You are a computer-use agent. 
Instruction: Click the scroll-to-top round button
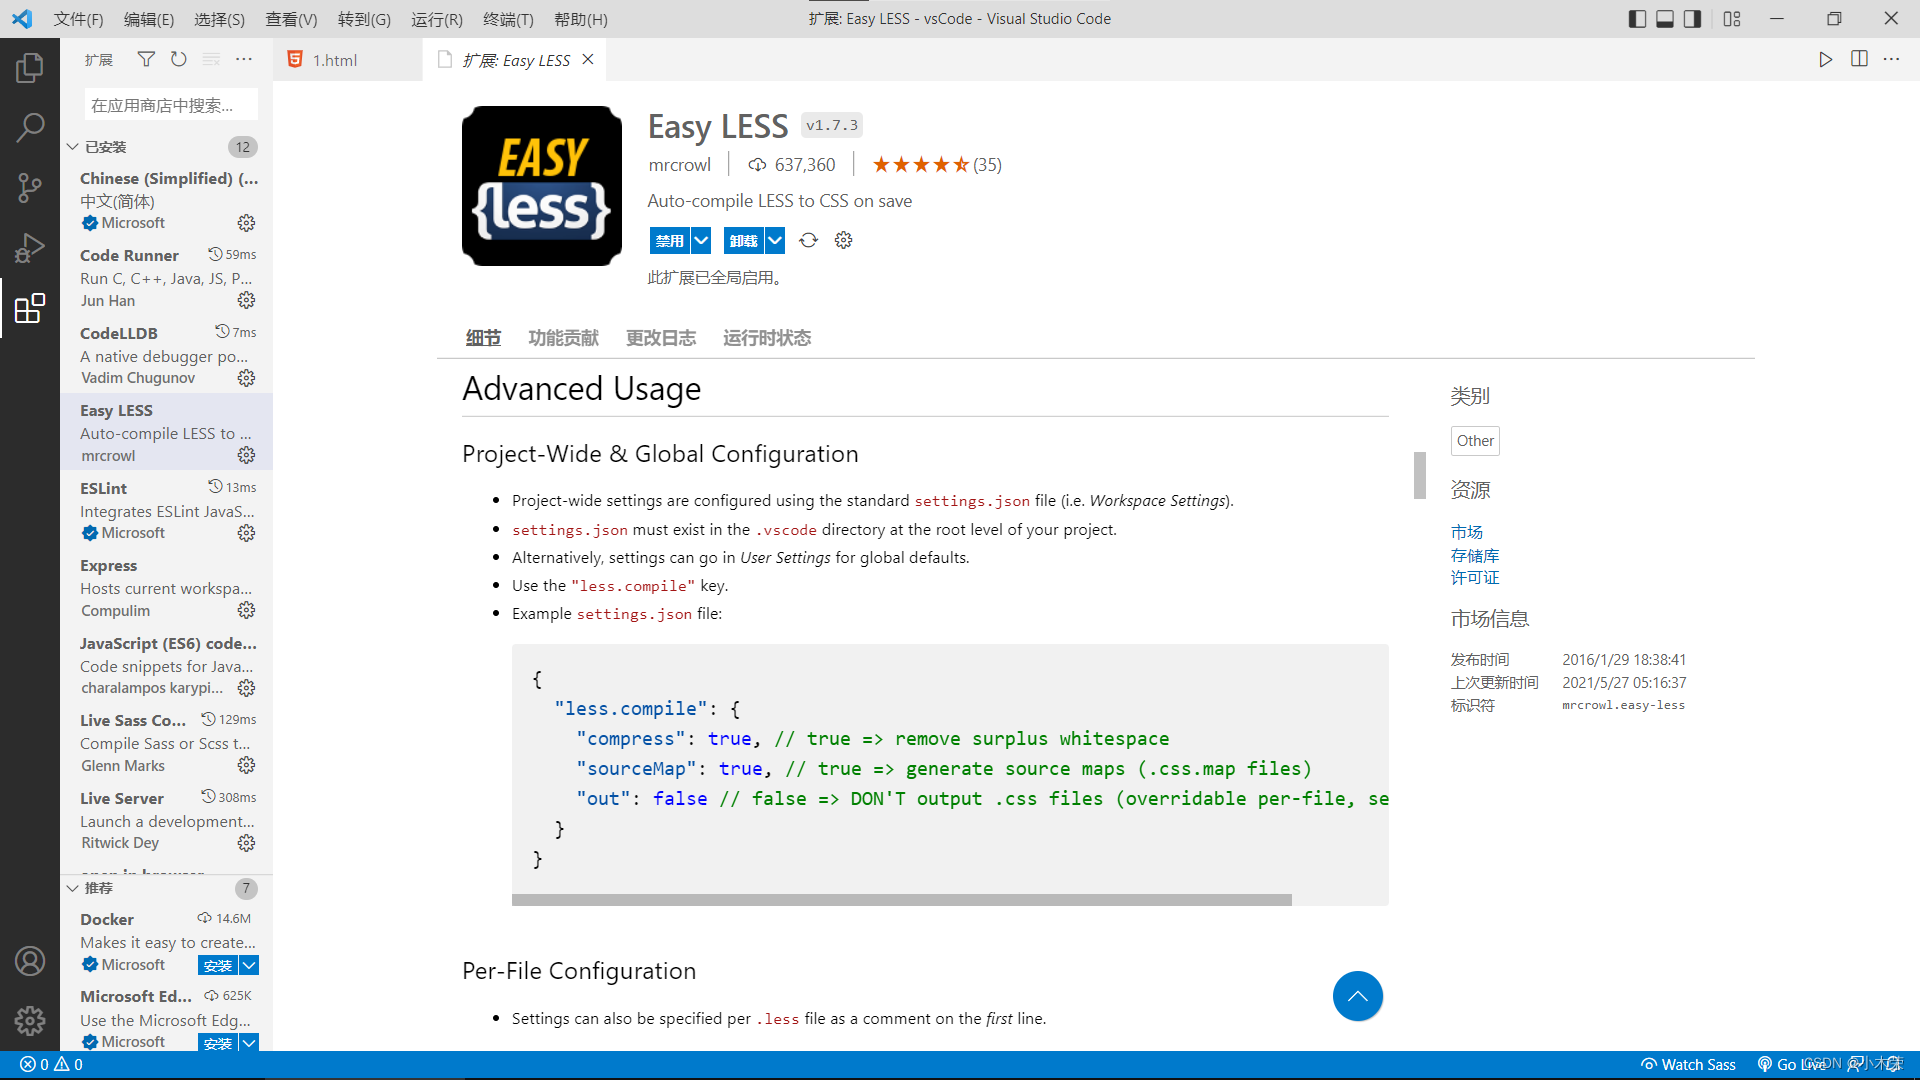(1357, 996)
